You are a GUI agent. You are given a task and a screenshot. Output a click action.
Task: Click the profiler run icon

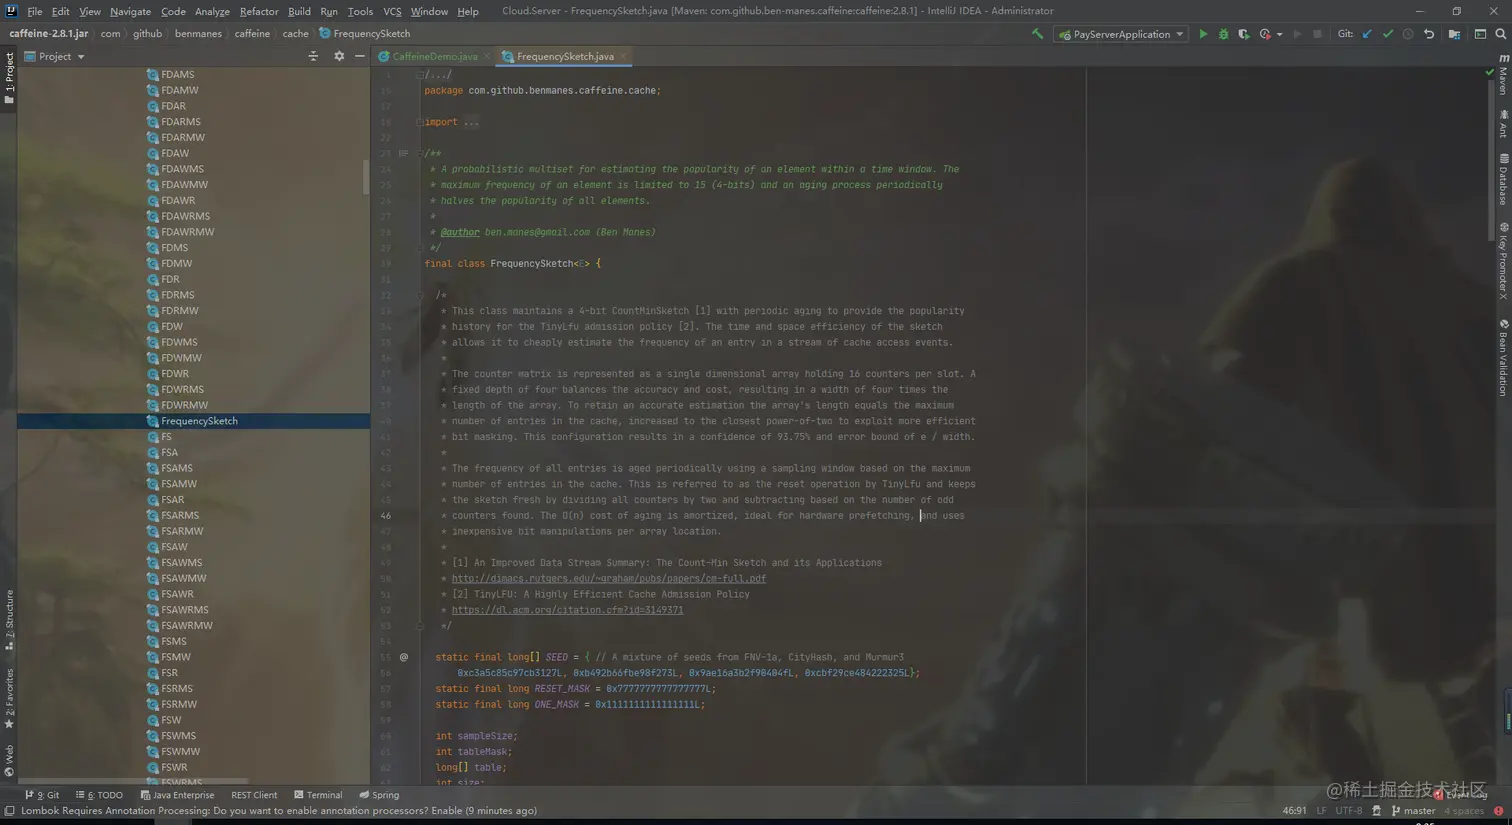[x=1265, y=34]
